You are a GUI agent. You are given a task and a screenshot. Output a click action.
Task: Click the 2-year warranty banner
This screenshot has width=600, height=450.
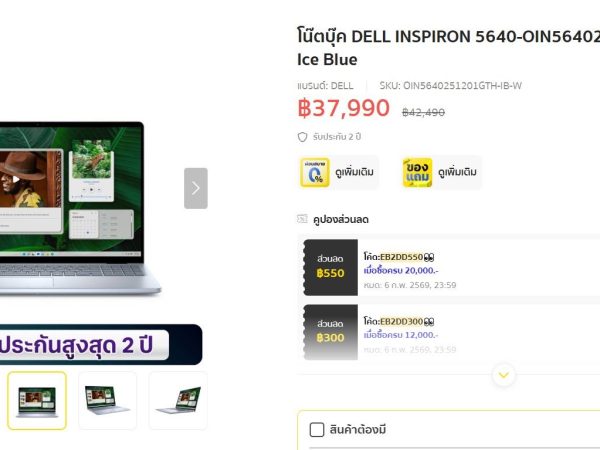[x=101, y=344]
